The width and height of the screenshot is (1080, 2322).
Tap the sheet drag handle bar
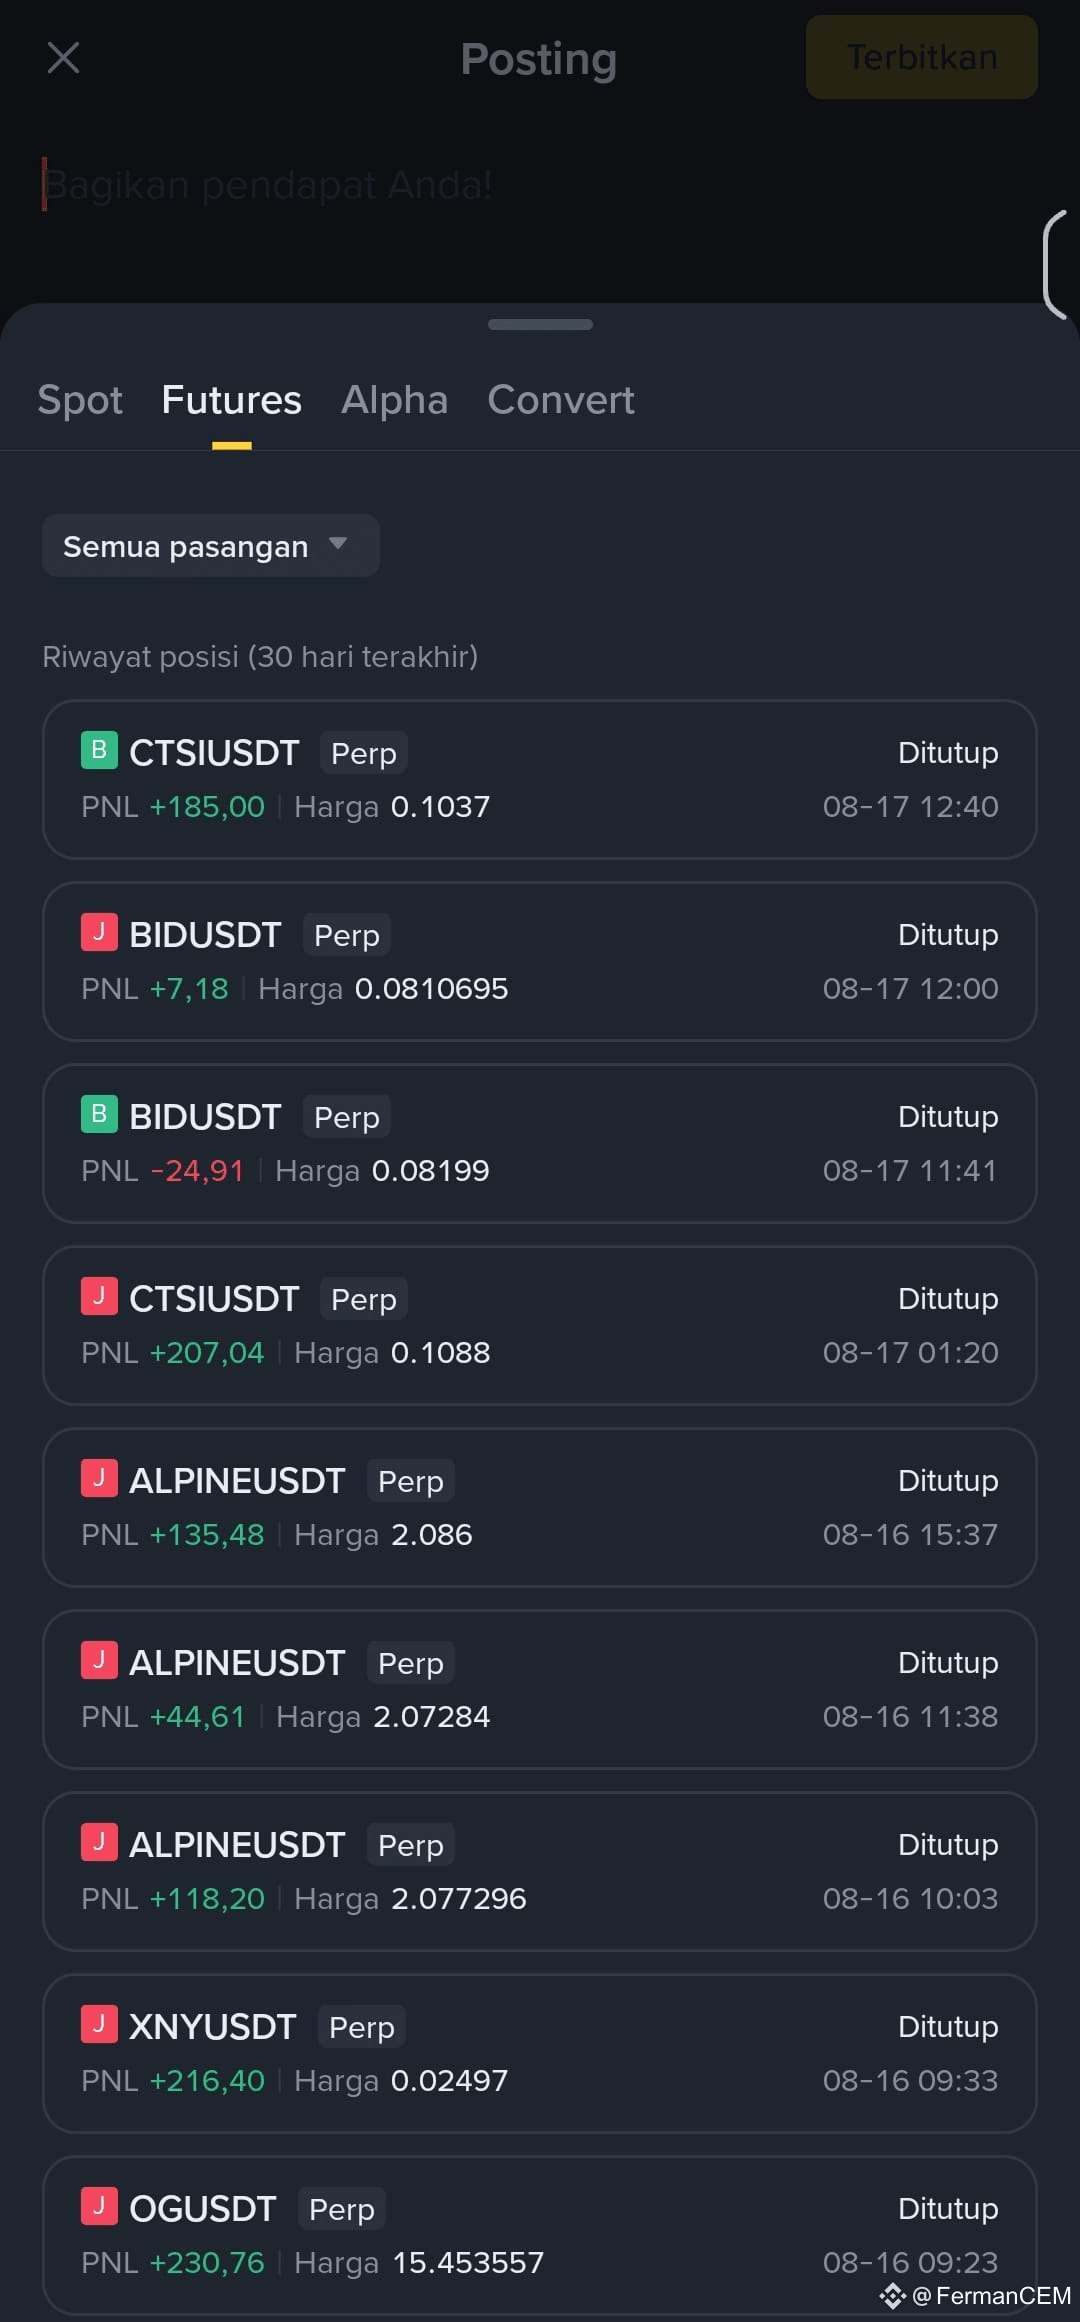[540, 324]
